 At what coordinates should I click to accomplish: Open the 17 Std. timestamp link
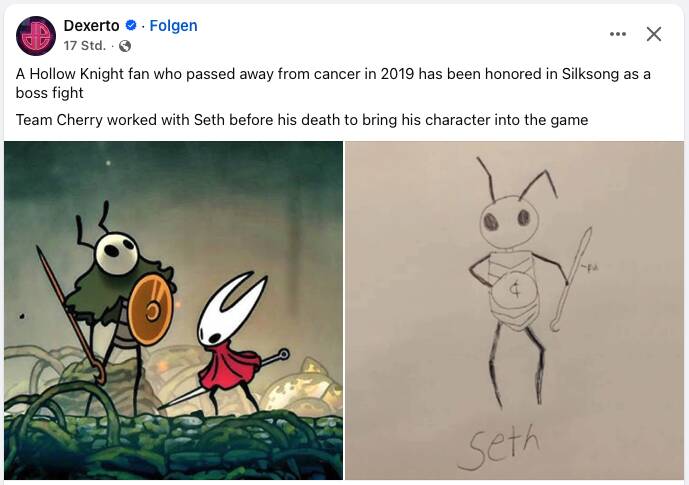click(85, 46)
